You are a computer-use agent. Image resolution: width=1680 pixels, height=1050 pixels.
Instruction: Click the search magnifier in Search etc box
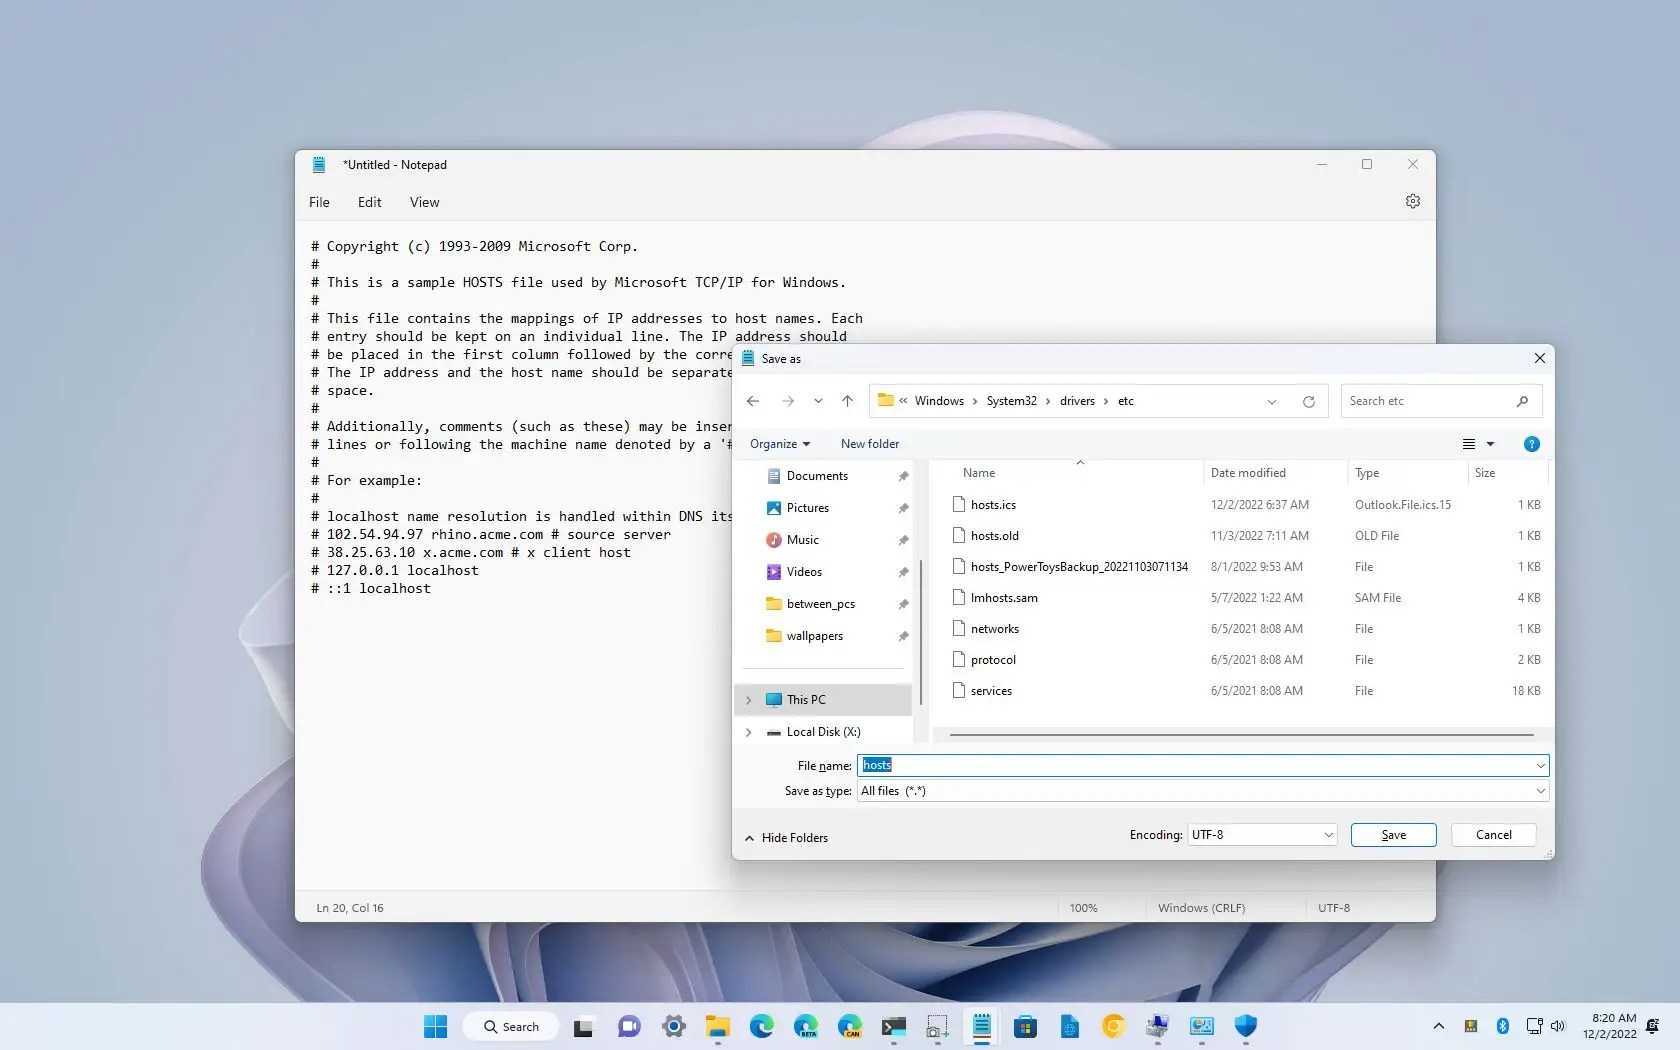coord(1522,401)
